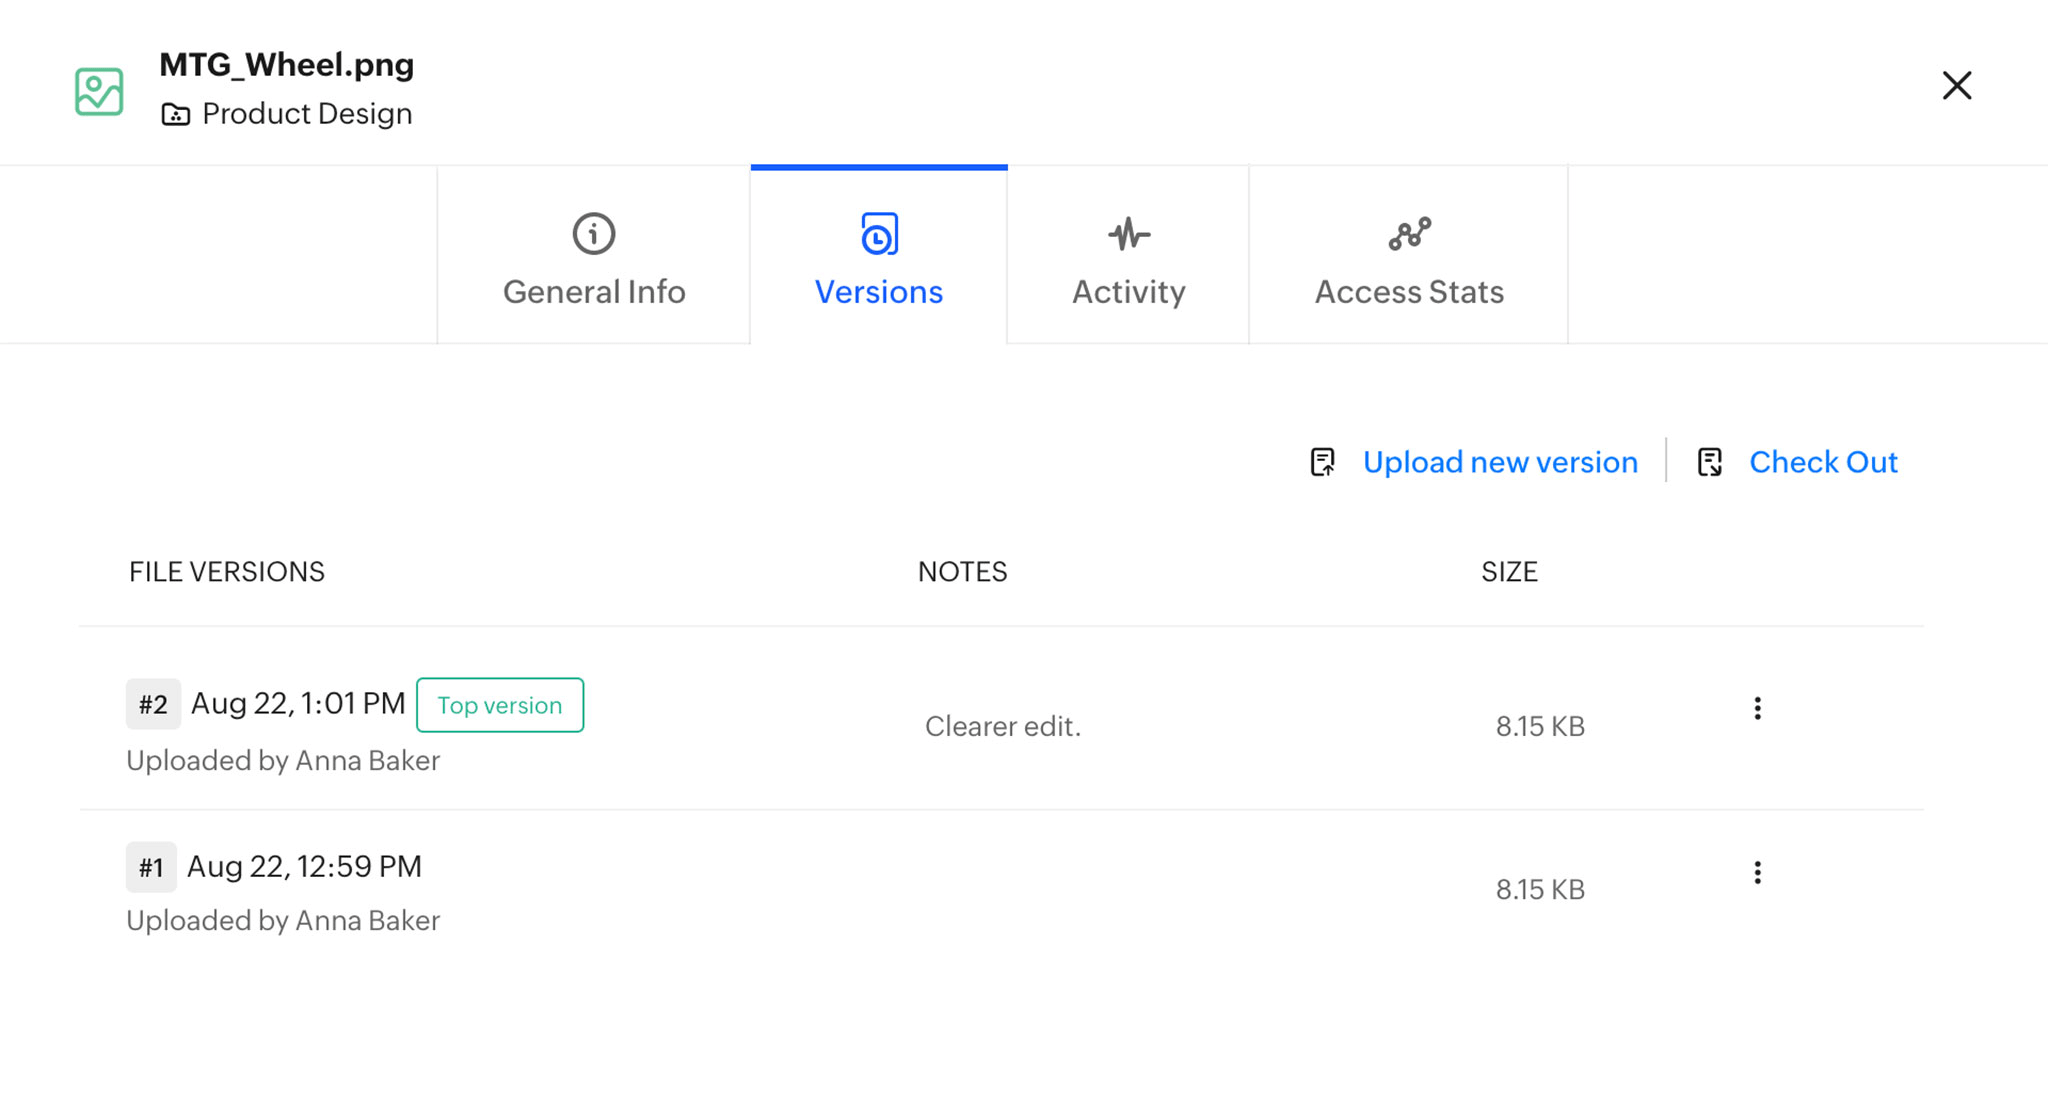Click the upload new version document icon
Viewport: 2048px width, 1120px height.
pos(1322,462)
